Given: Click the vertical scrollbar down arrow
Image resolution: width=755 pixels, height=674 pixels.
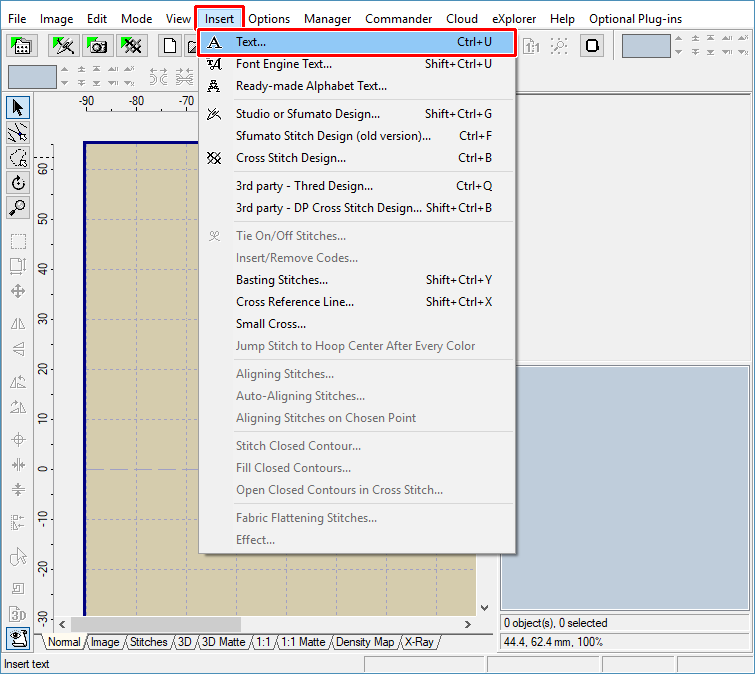Looking at the screenshot, I should [486, 607].
